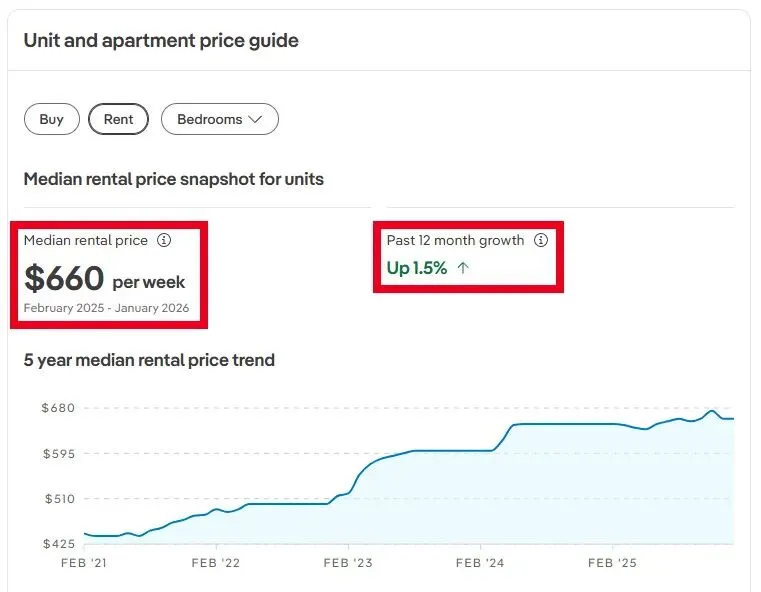Click the Up 1.5% growth value

click(417, 268)
